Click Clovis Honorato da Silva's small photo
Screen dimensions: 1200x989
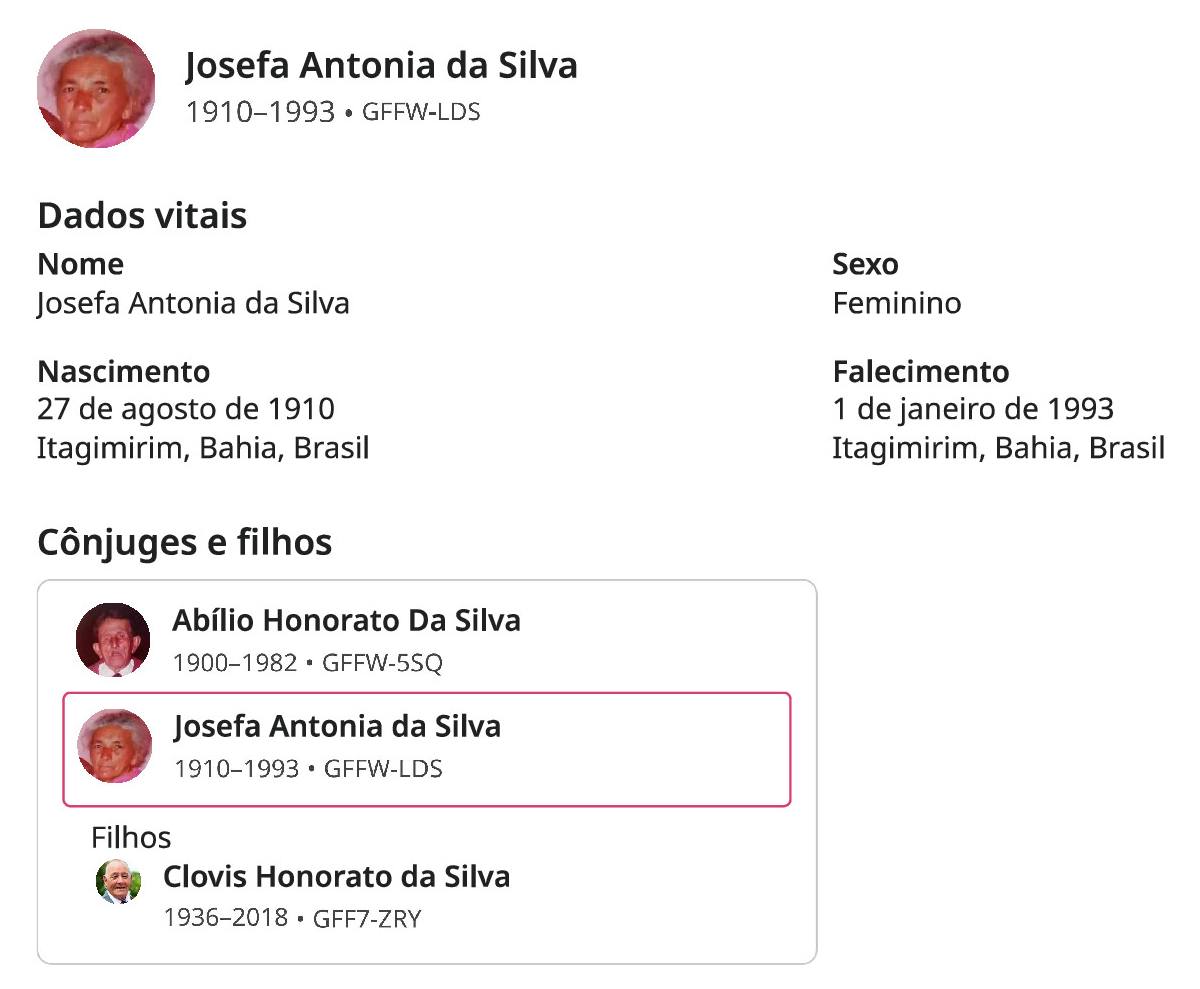pyautogui.click(x=118, y=881)
